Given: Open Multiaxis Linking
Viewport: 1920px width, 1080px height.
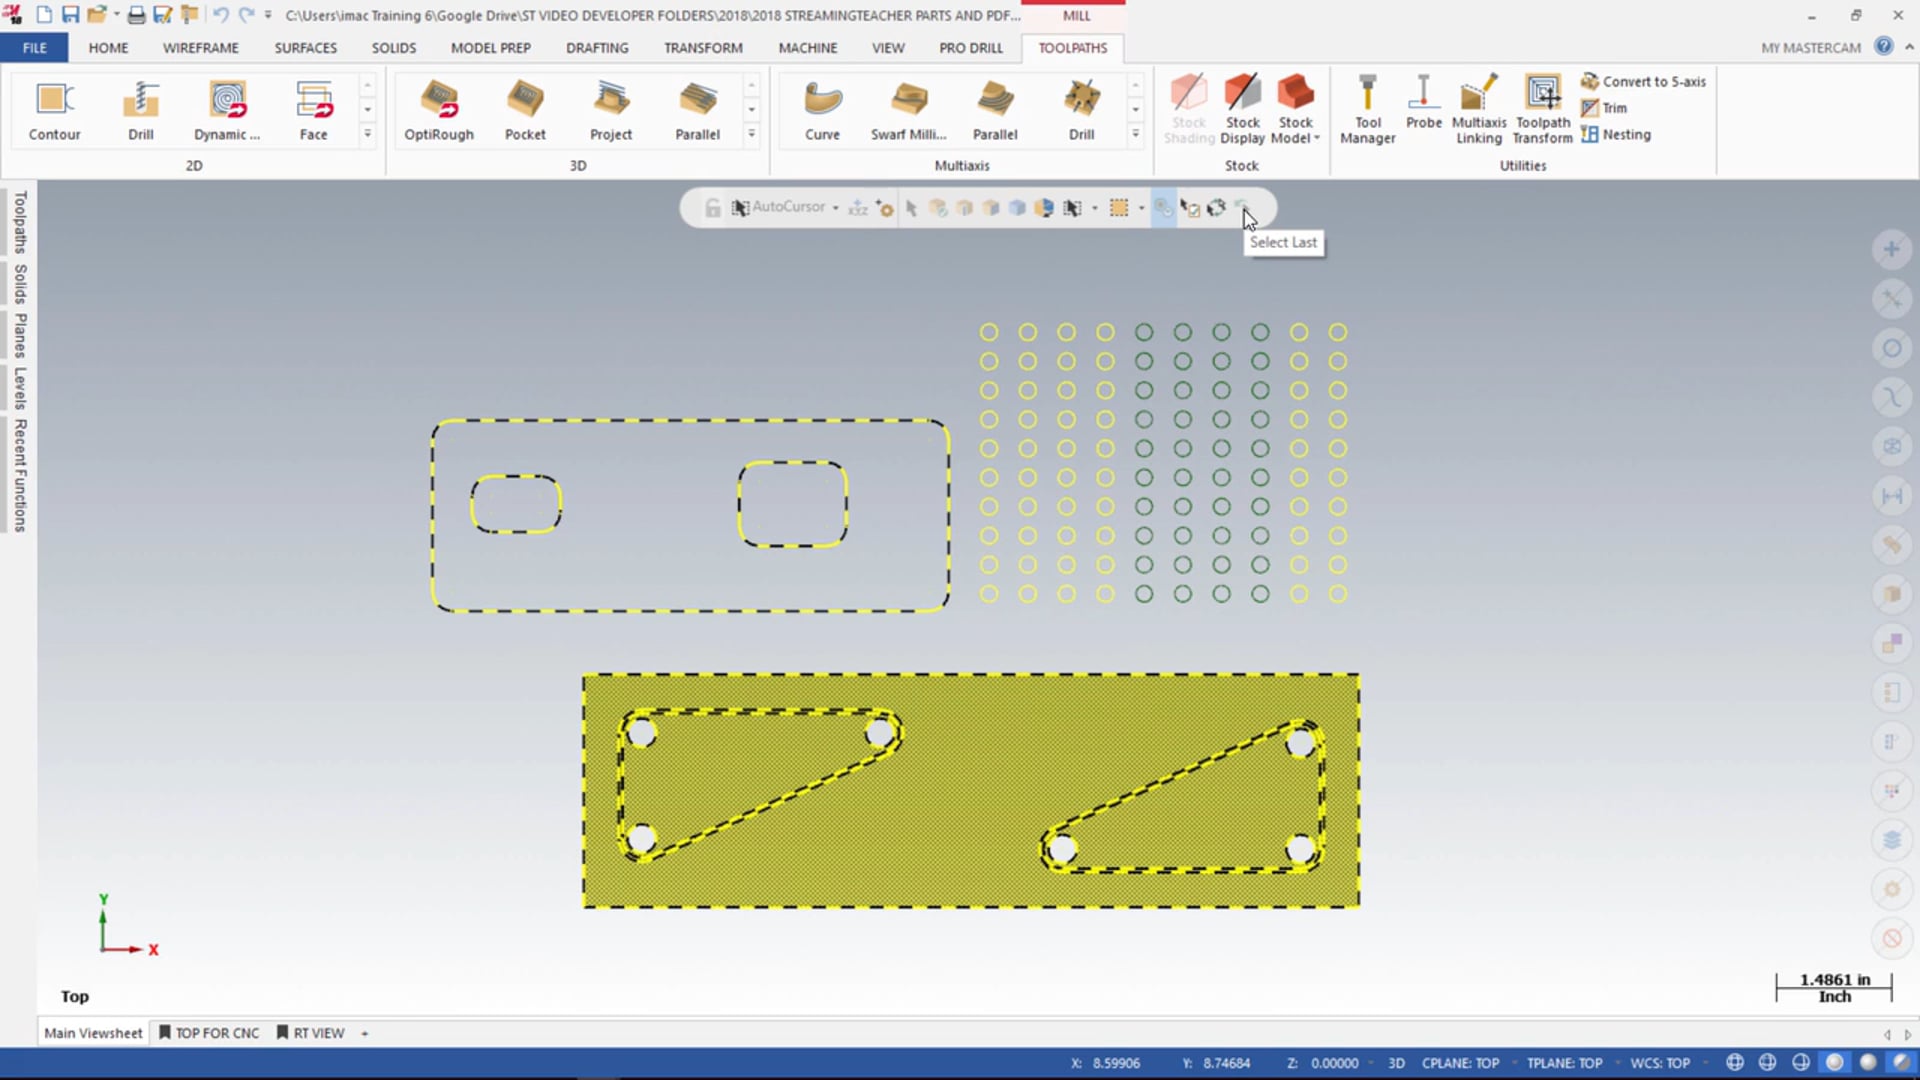Looking at the screenshot, I should pyautogui.click(x=1479, y=109).
